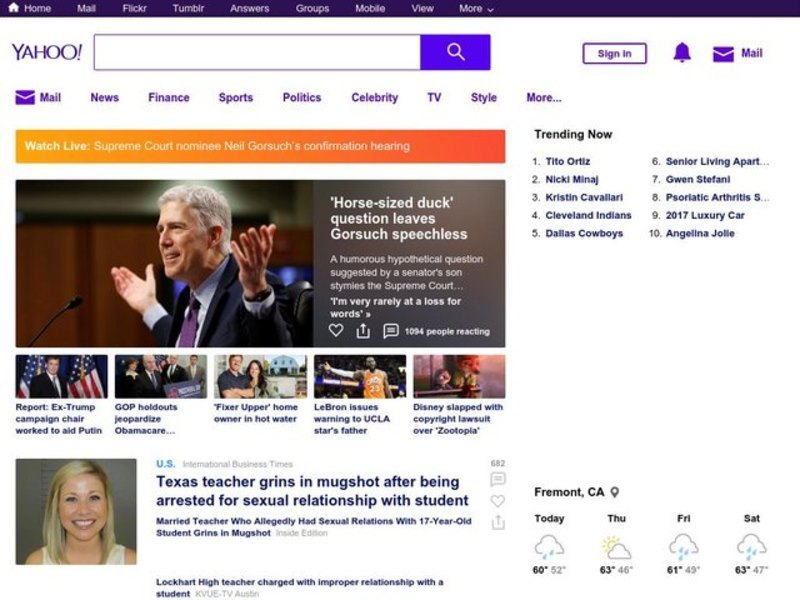800x600 pixels.
Task: Focus the Yahoo search input field
Action: coord(257,52)
